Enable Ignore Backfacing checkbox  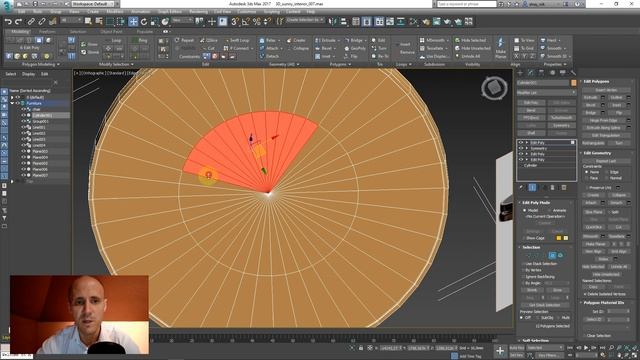(x=523, y=277)
